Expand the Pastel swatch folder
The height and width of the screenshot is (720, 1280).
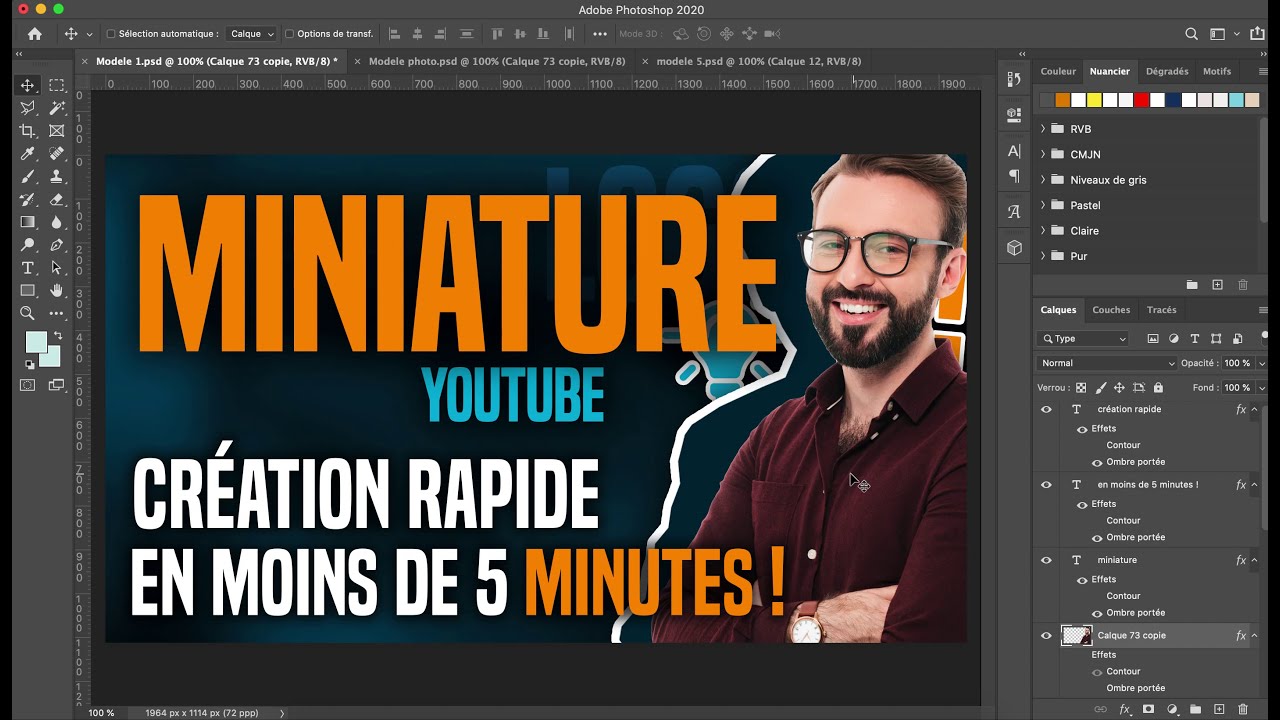[x=1042, y=205]
